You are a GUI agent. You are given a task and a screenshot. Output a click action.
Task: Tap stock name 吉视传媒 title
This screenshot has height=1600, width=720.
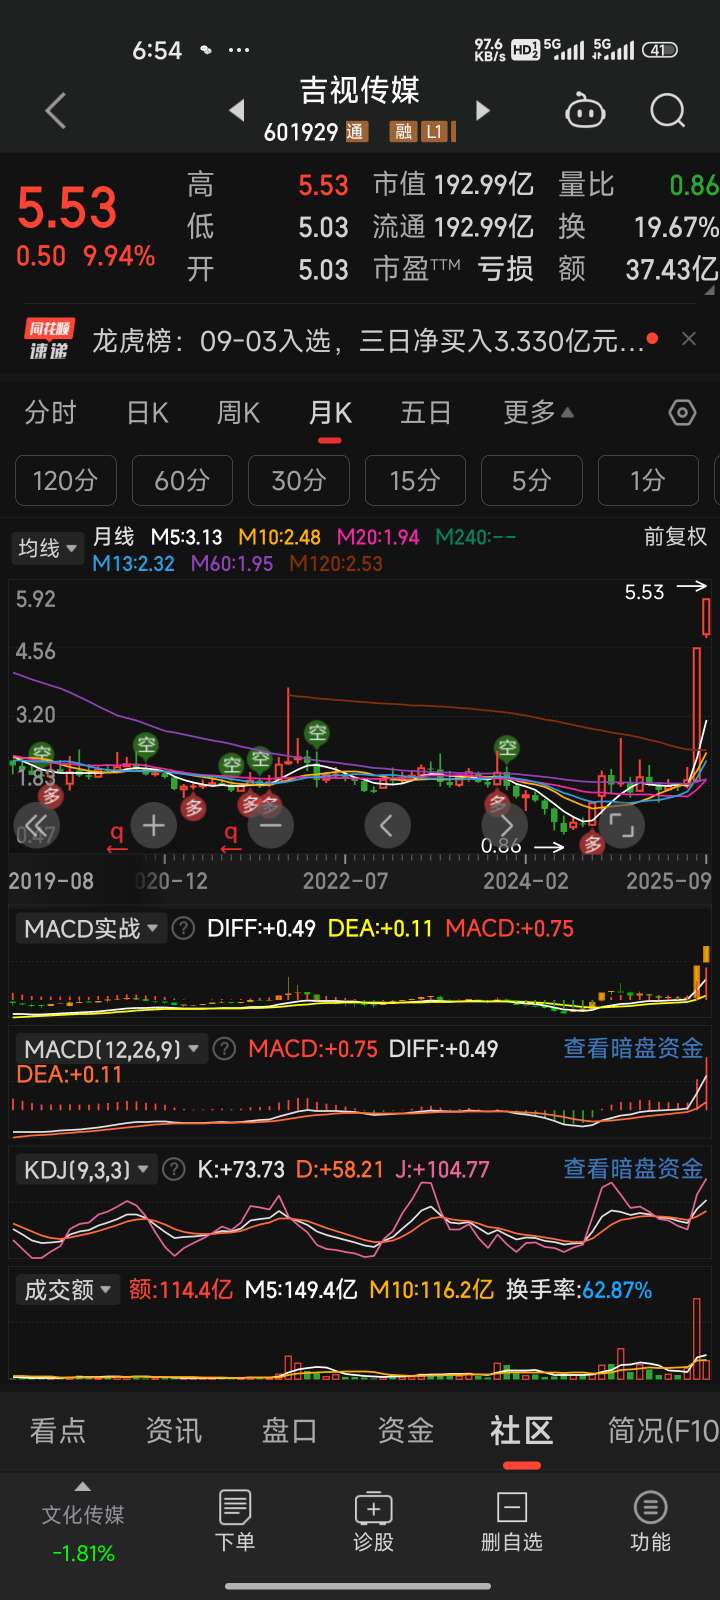tap(360, 90)
